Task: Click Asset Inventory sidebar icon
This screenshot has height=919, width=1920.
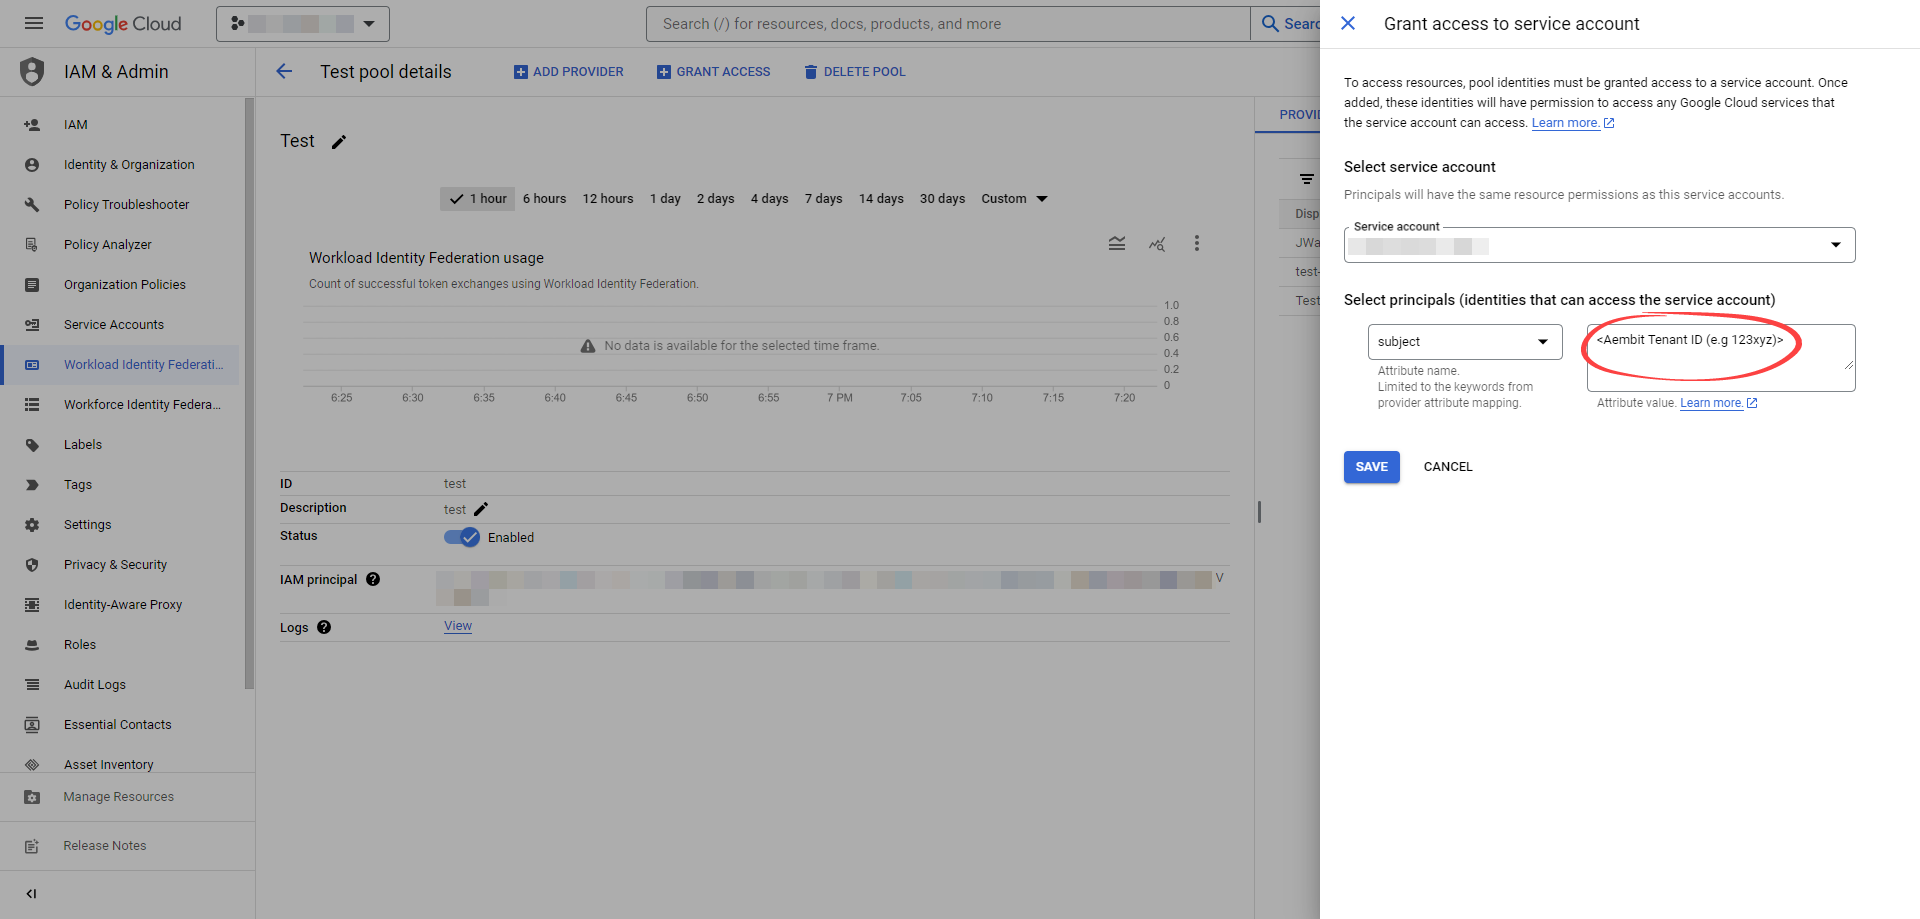Action: pyautogui.click(x=32, y=764)
